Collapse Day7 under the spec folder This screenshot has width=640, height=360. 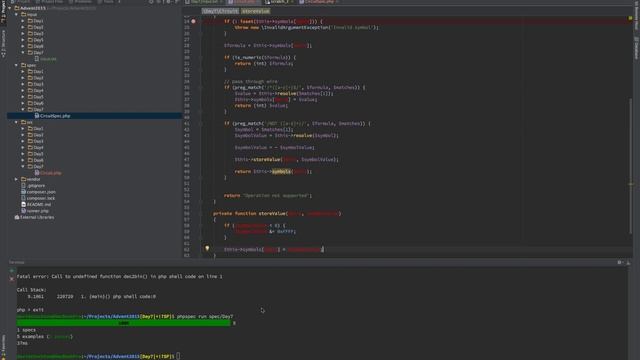23,109
